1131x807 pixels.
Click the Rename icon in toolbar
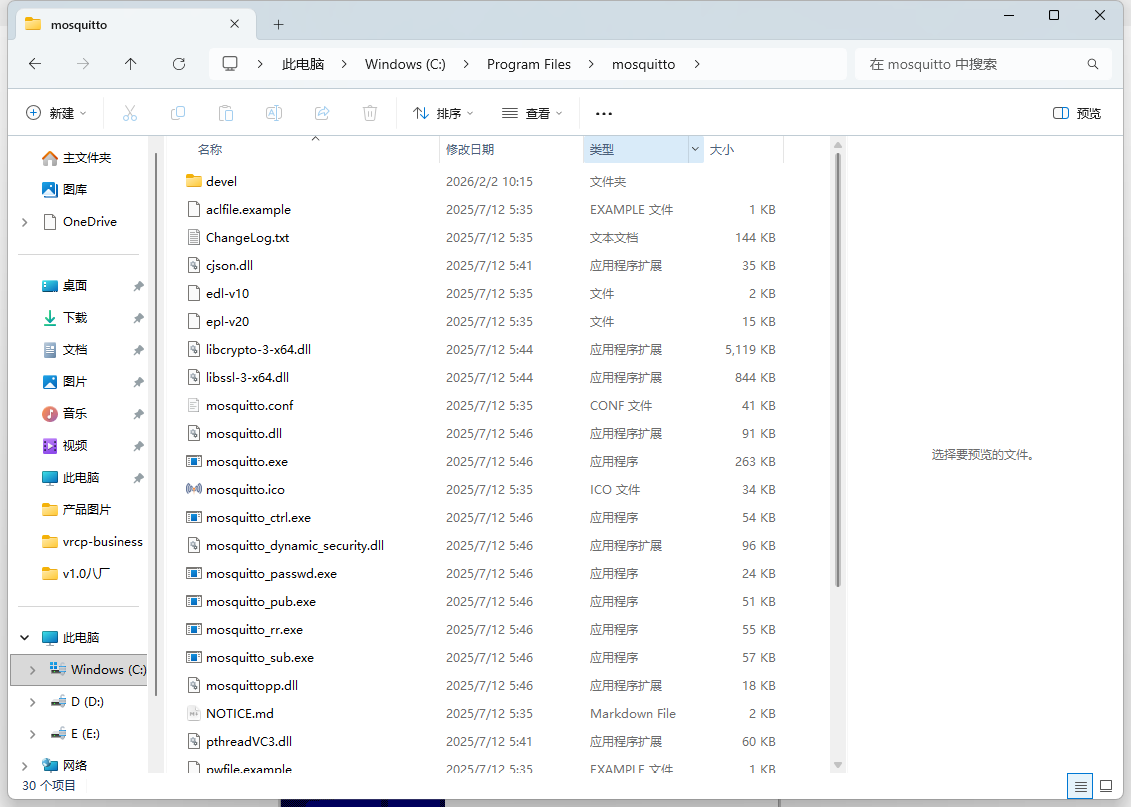coord(274,113)
